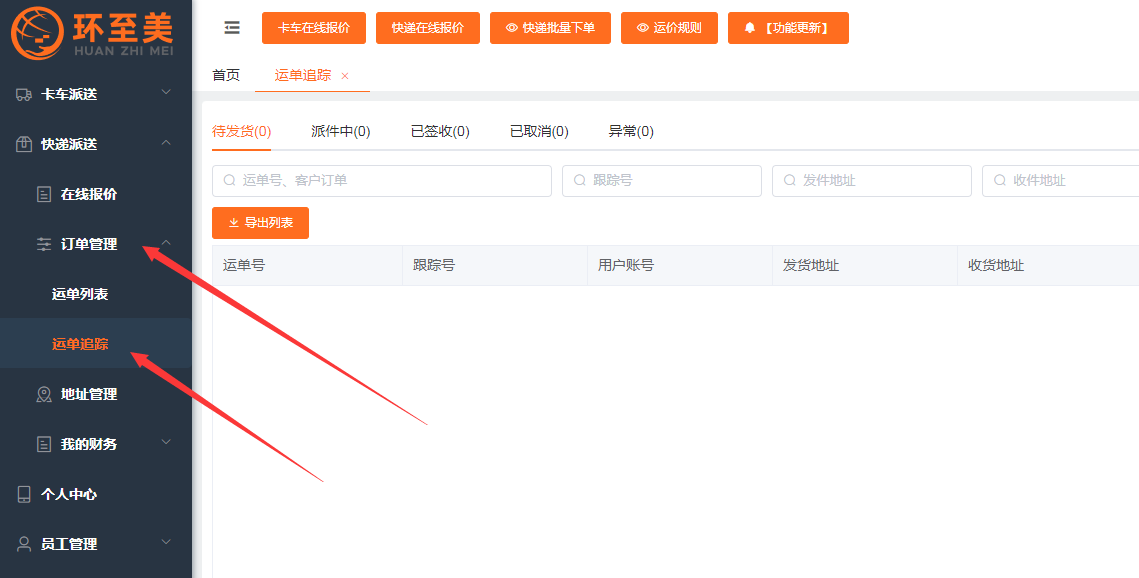The height and width of the screenshot is (578, 1139).
Task: Focus the 跟踪号 search field
Action: click(x=662, y=181)
